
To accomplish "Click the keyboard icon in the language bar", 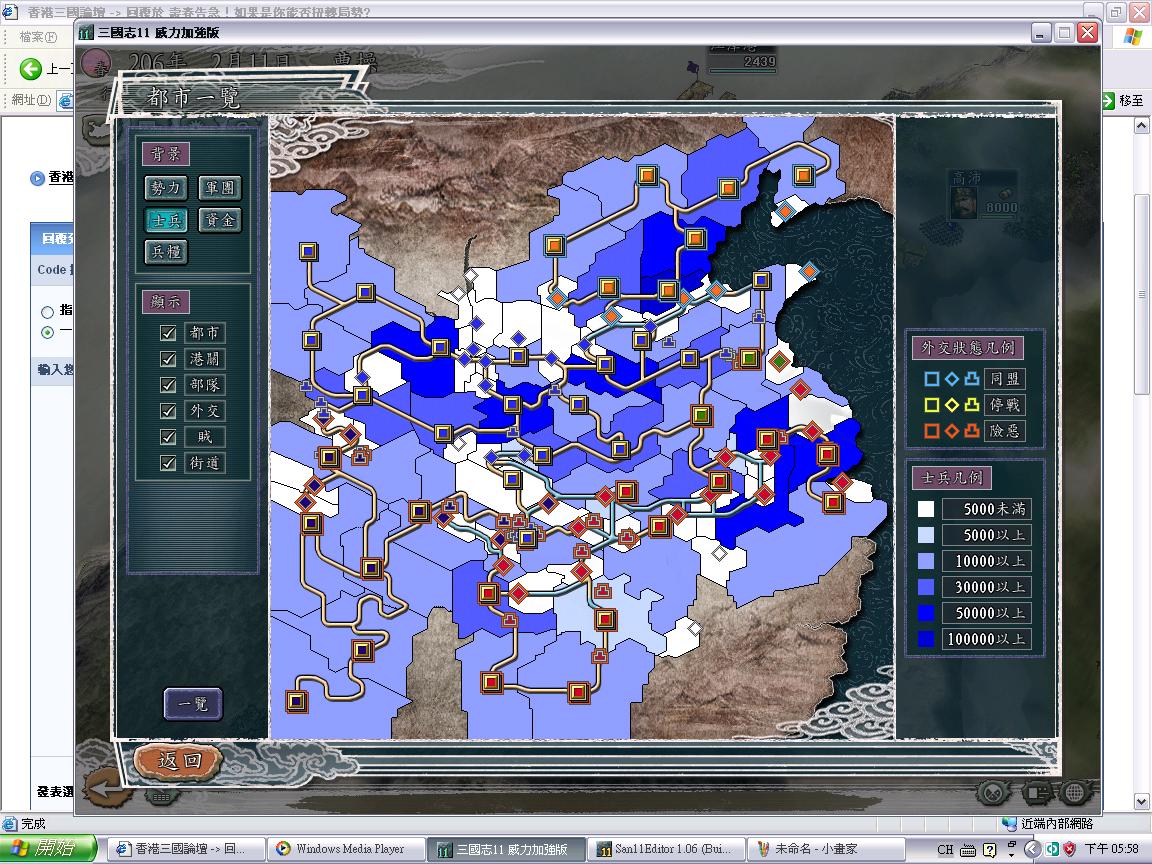I will coord(968,850).
